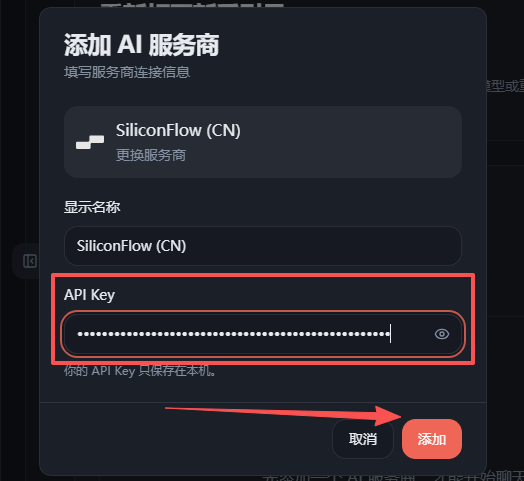
Task: Click the red arrow pointing at 添加
Action: pyautogui.click(x=283, y=415)
